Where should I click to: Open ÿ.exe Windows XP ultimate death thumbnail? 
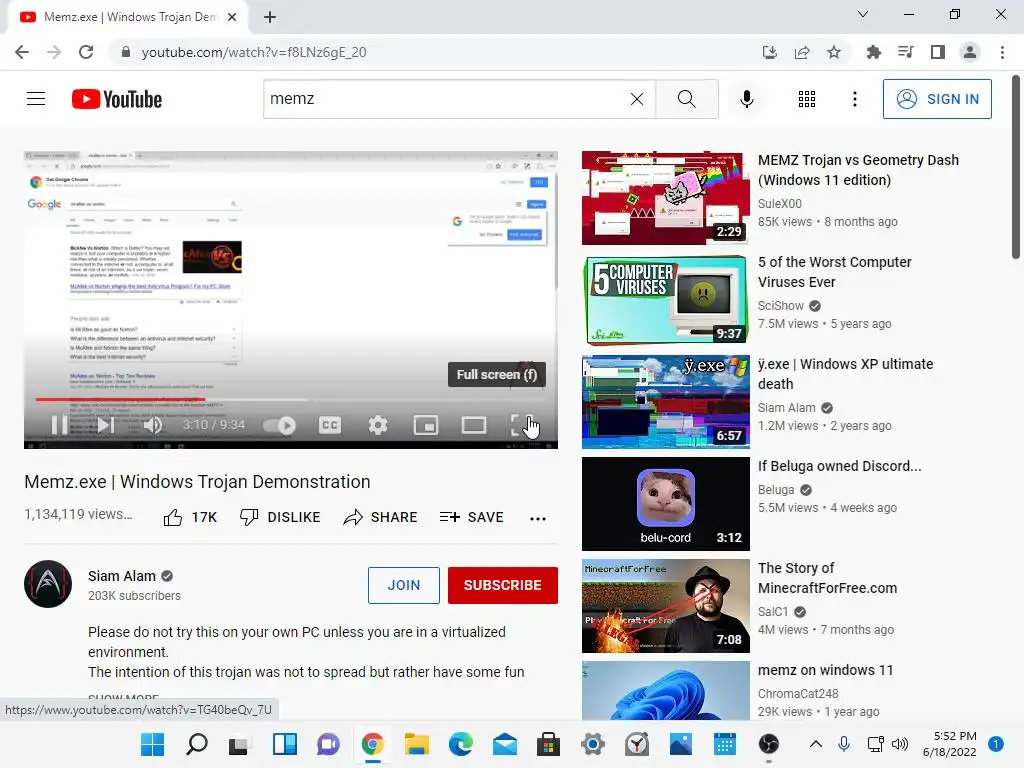665,402
